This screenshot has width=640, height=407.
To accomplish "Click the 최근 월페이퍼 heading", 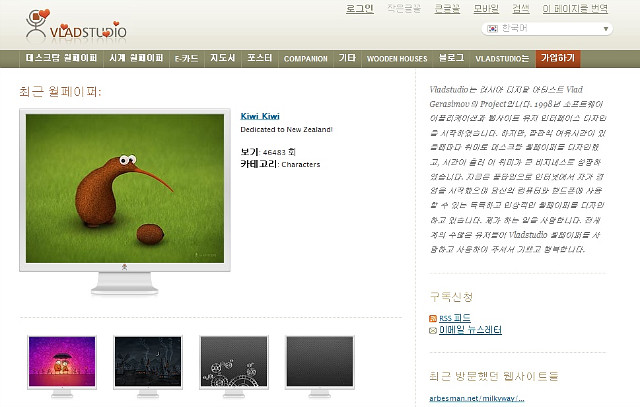I will 60,91.
